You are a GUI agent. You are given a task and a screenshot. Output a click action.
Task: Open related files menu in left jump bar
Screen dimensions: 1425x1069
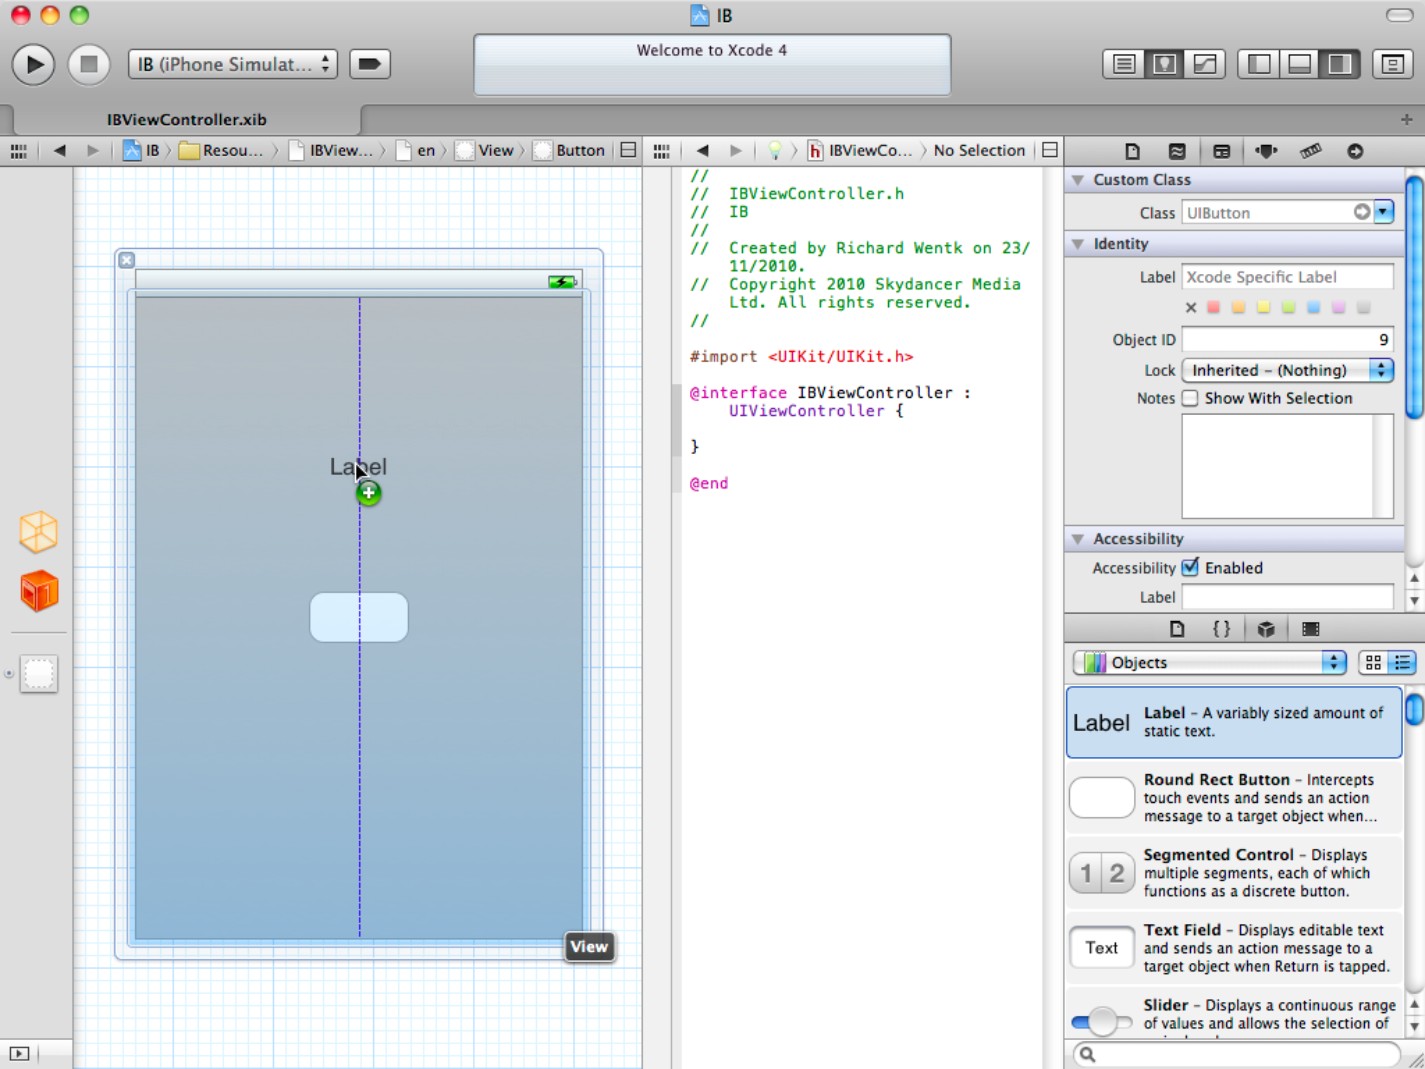18,151
